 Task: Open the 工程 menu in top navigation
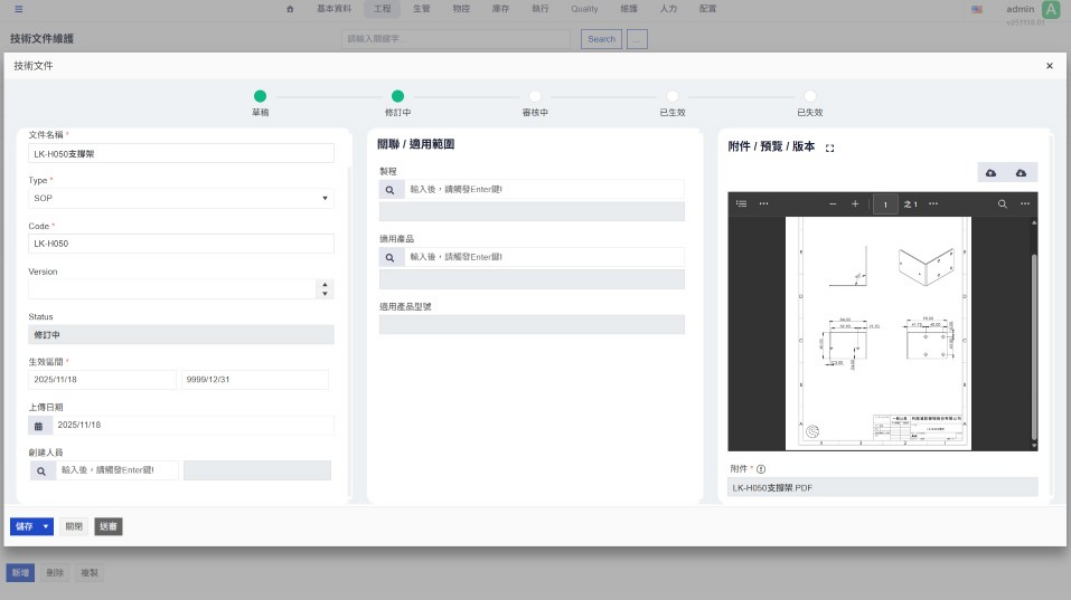tap(382, 9)
